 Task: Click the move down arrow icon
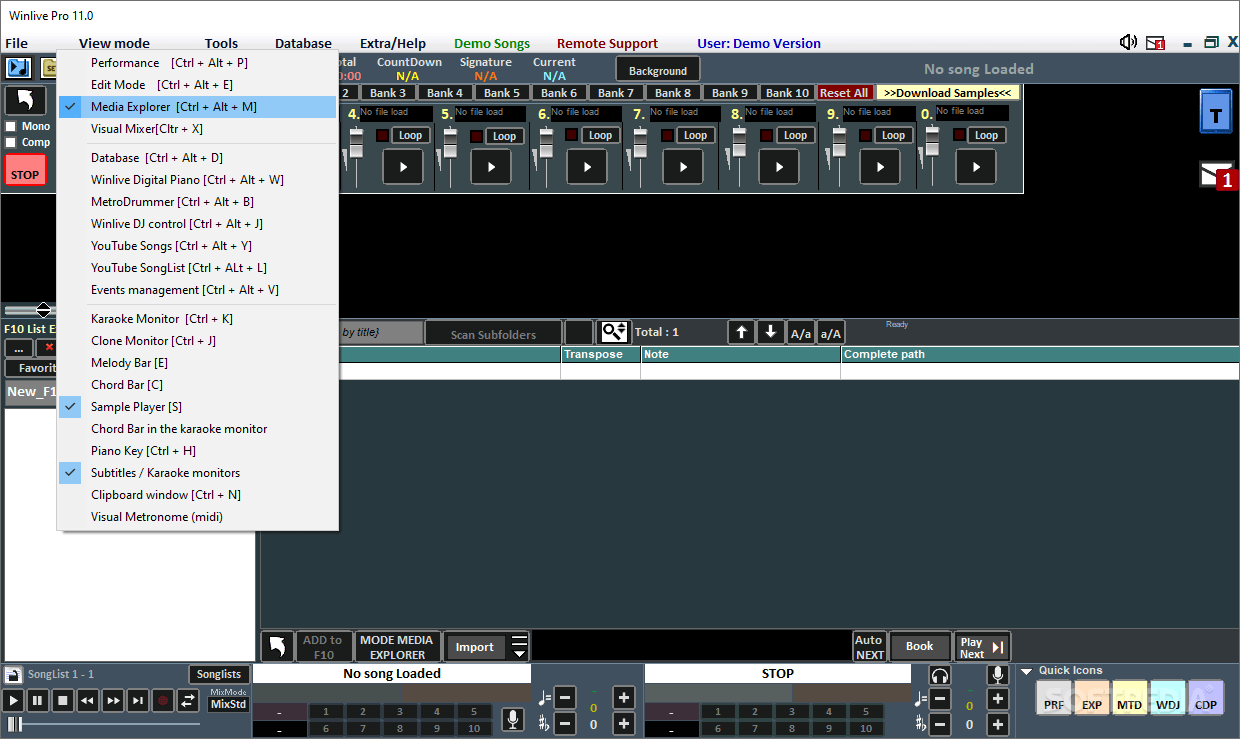770,332
